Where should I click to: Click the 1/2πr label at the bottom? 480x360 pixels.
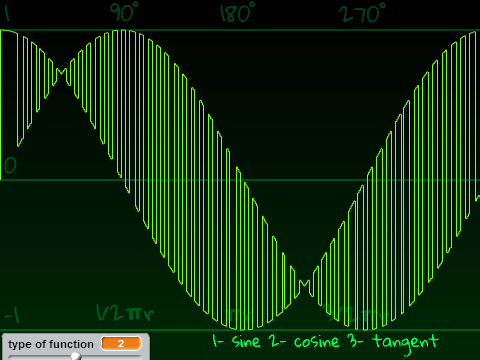(125, 313)
